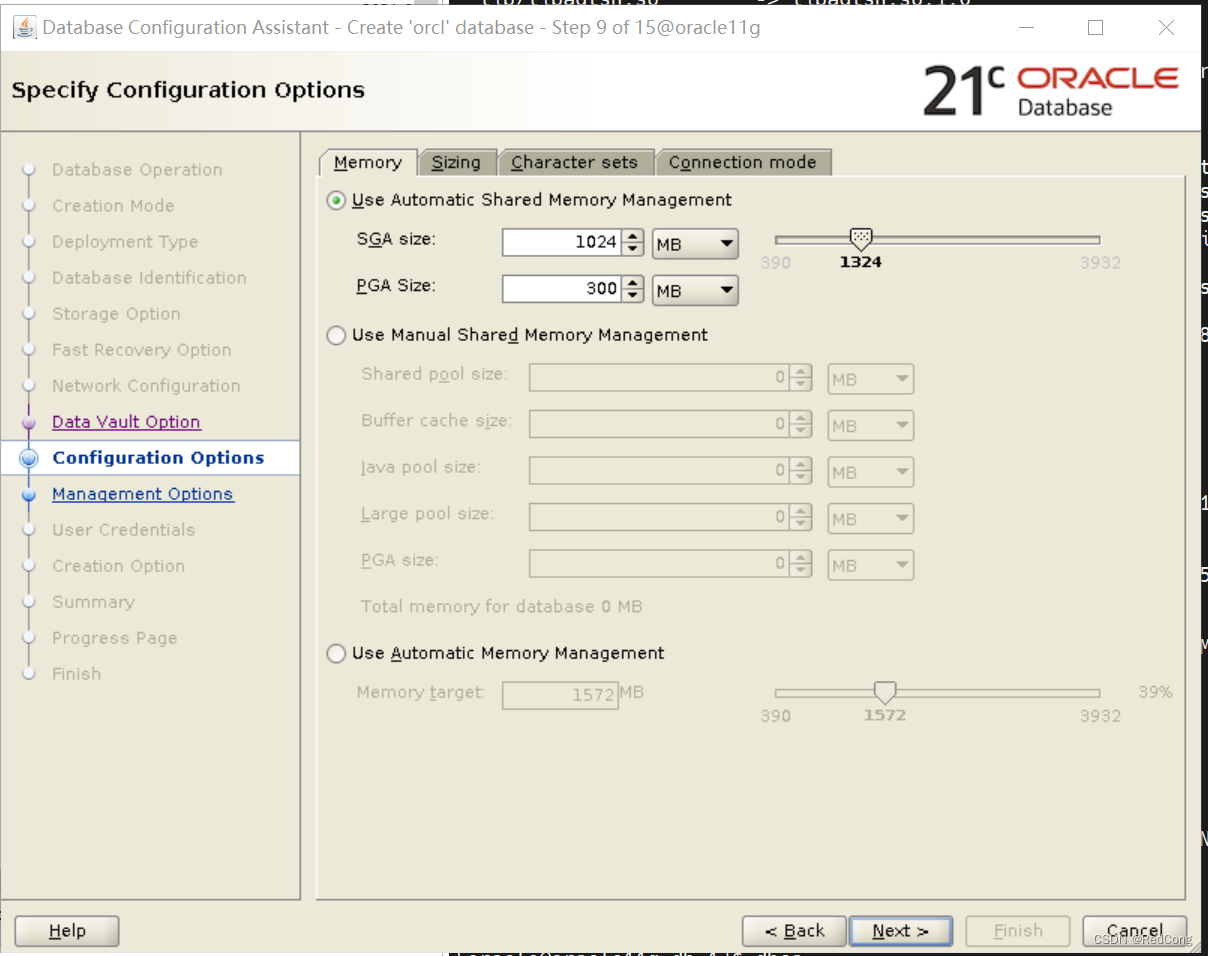
Task: Click the SGA/PGA total memory slider thumb
Action: click(861, 239)
